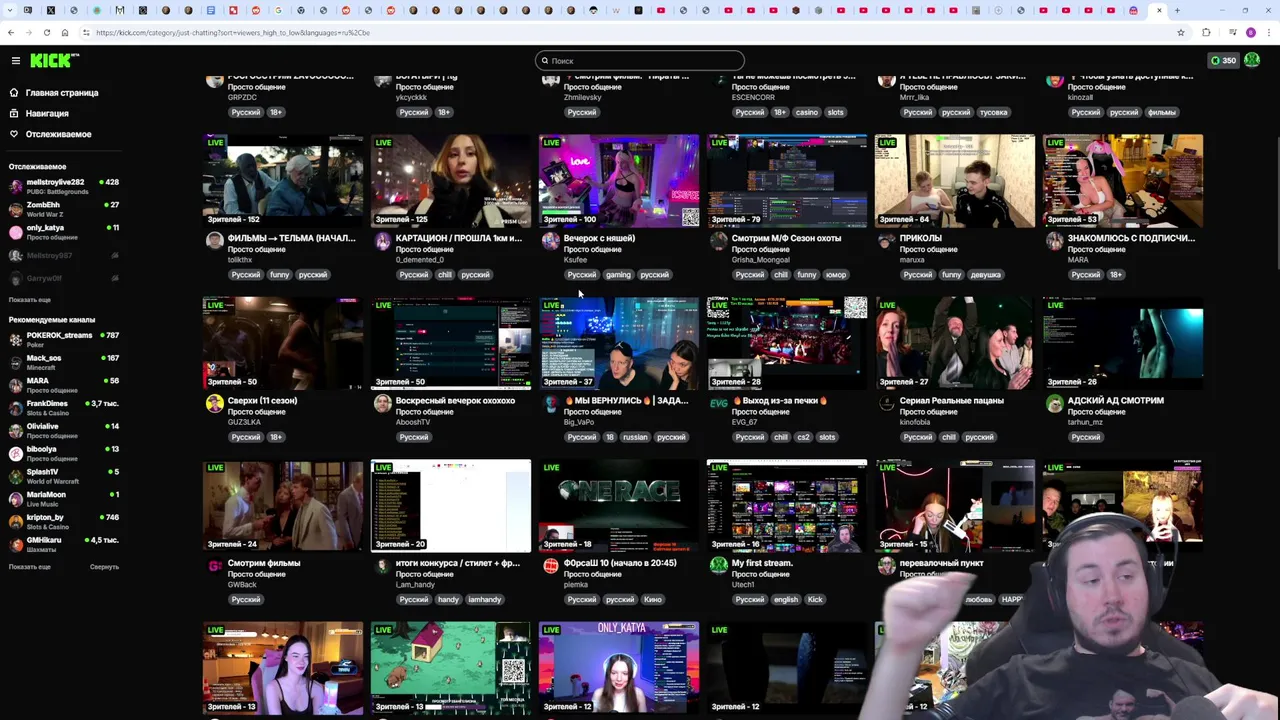Reload page with browser refresh button

tap(47, 32)
